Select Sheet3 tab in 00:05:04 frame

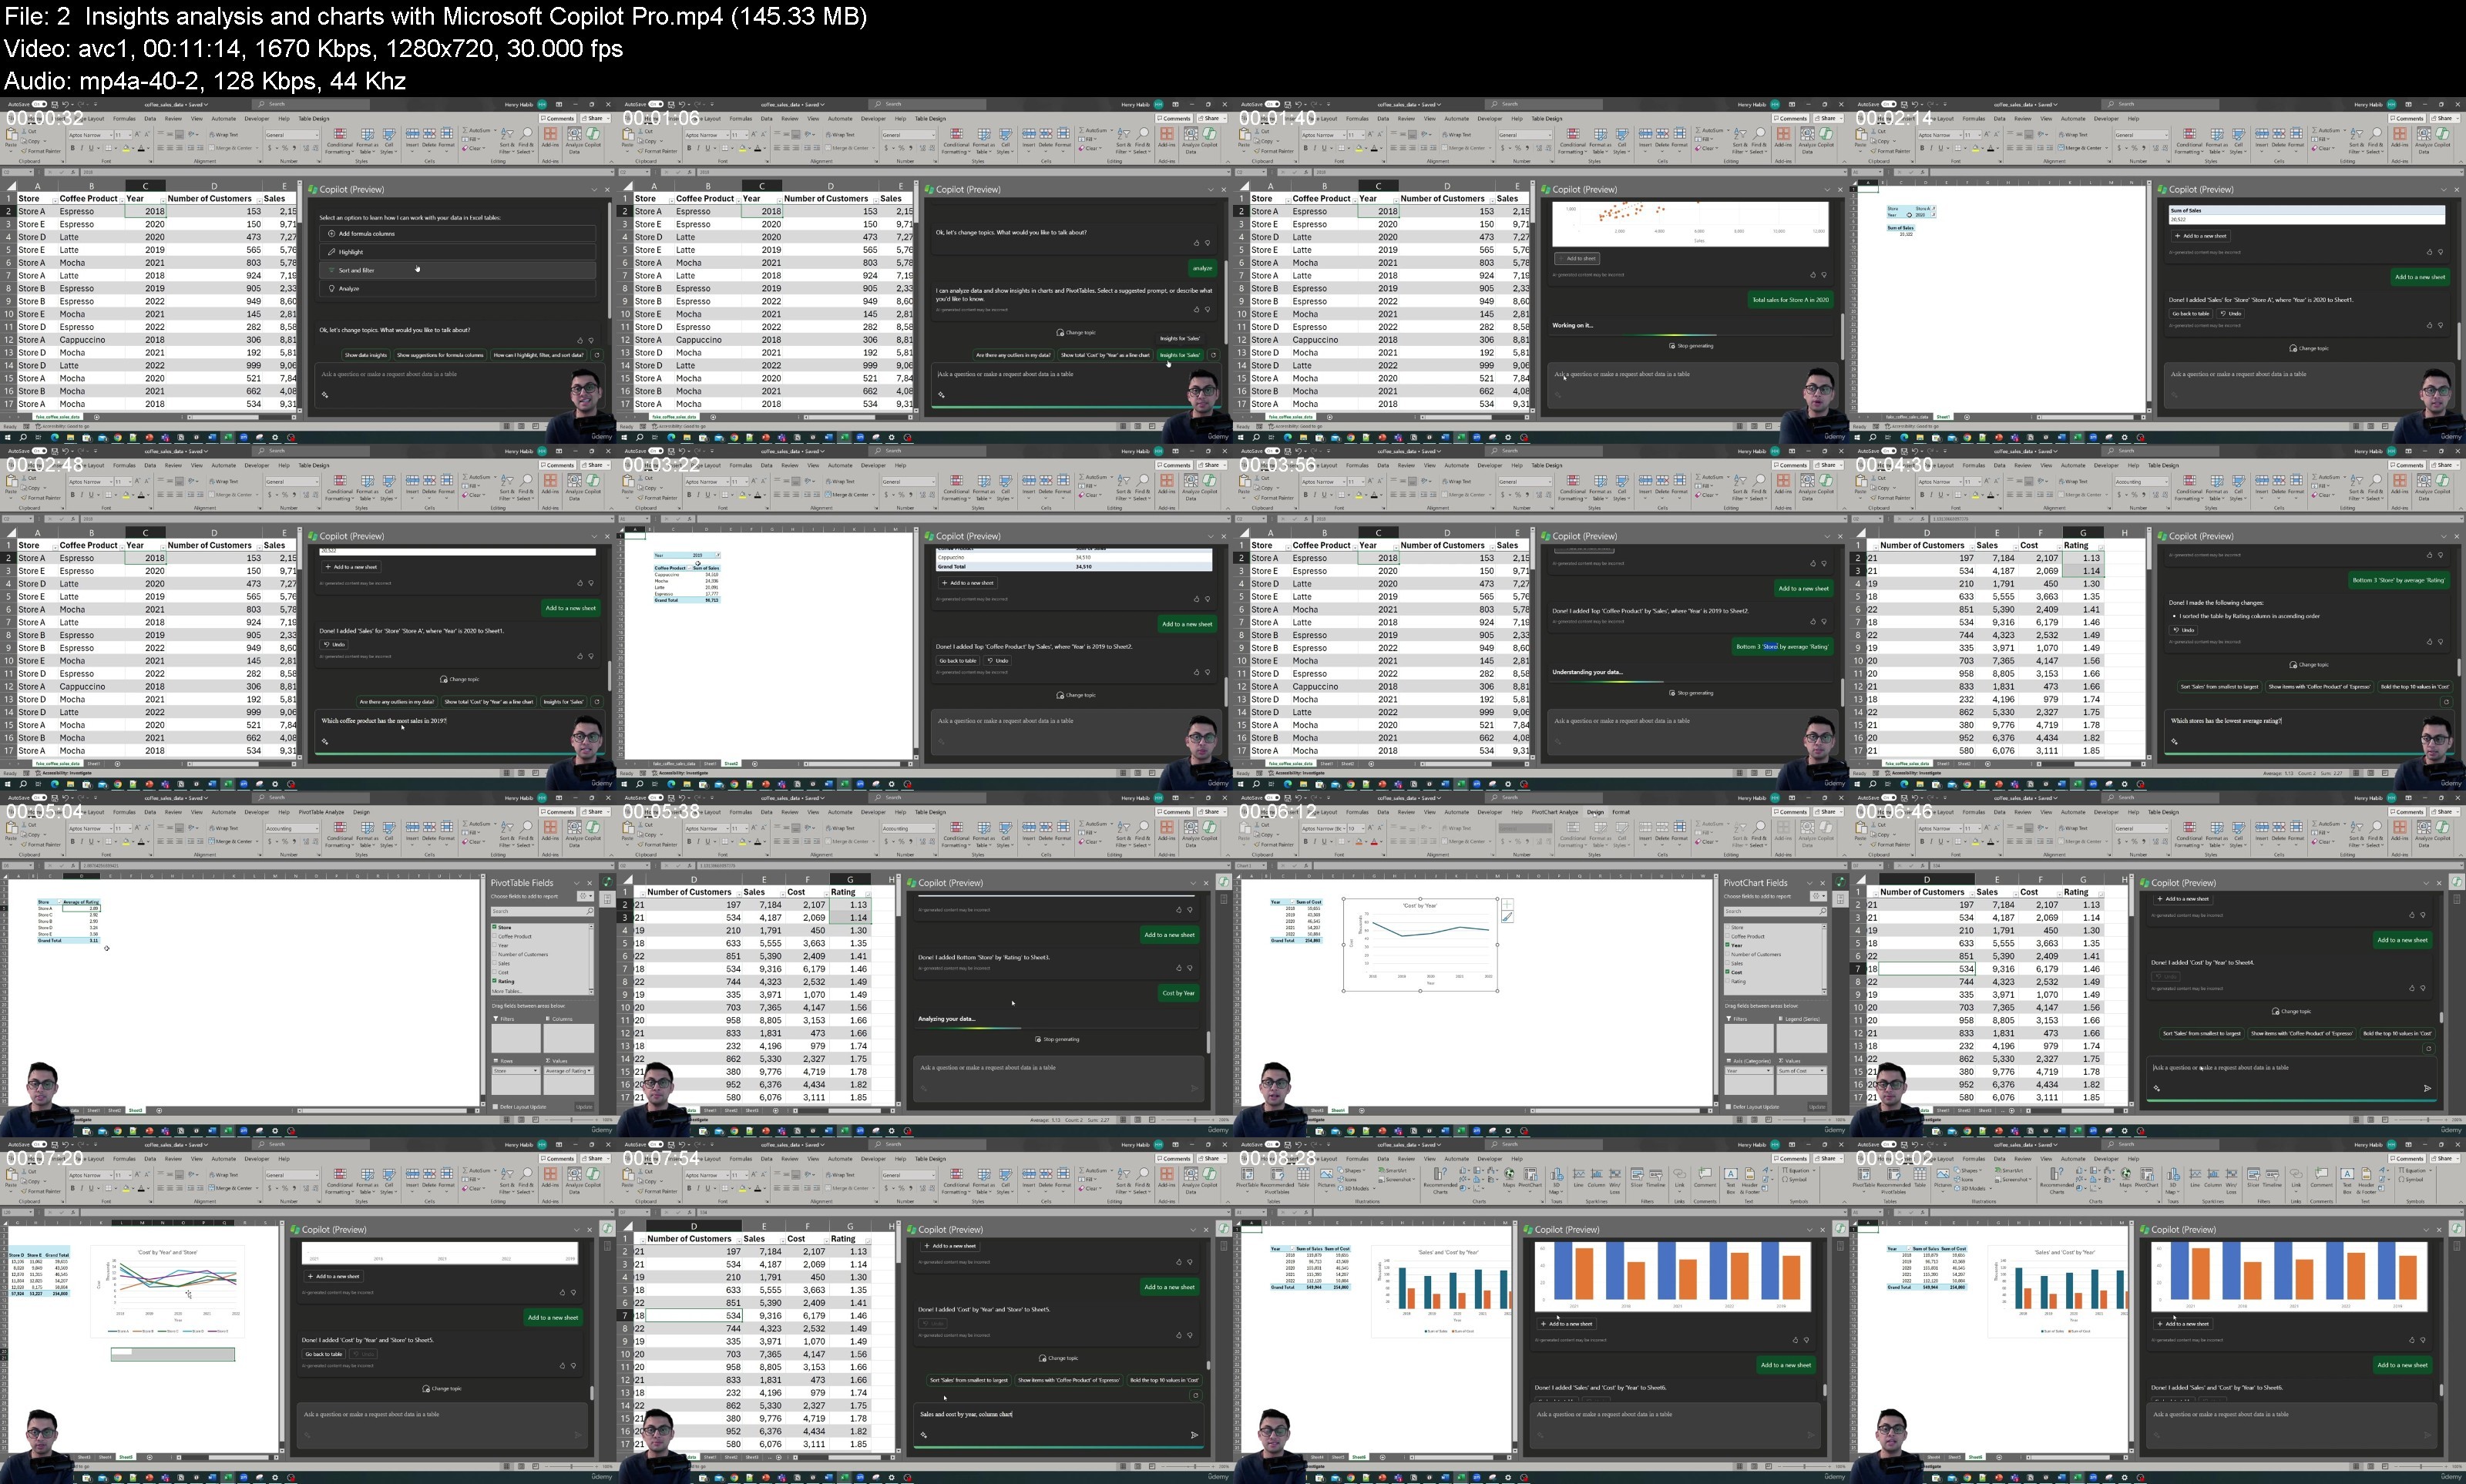(135, 1110)
